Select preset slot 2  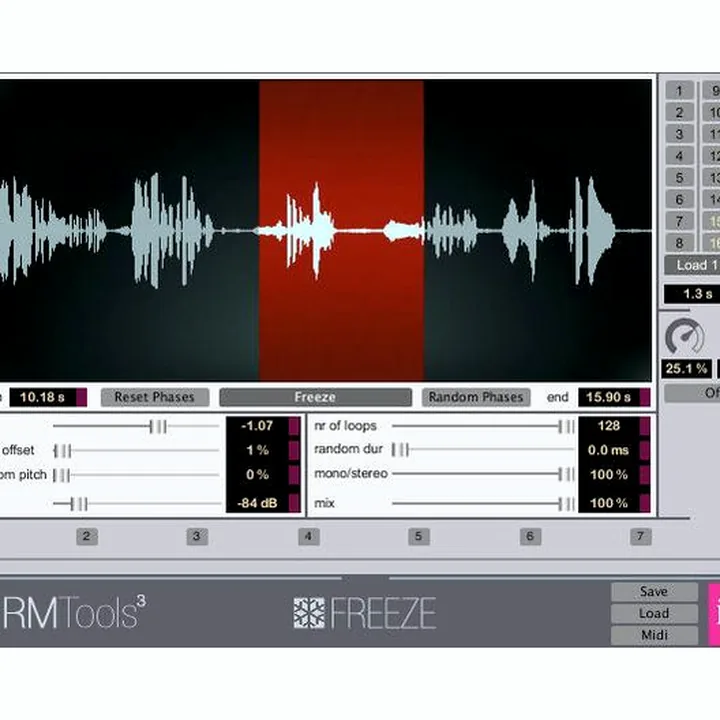click(679, 112)
